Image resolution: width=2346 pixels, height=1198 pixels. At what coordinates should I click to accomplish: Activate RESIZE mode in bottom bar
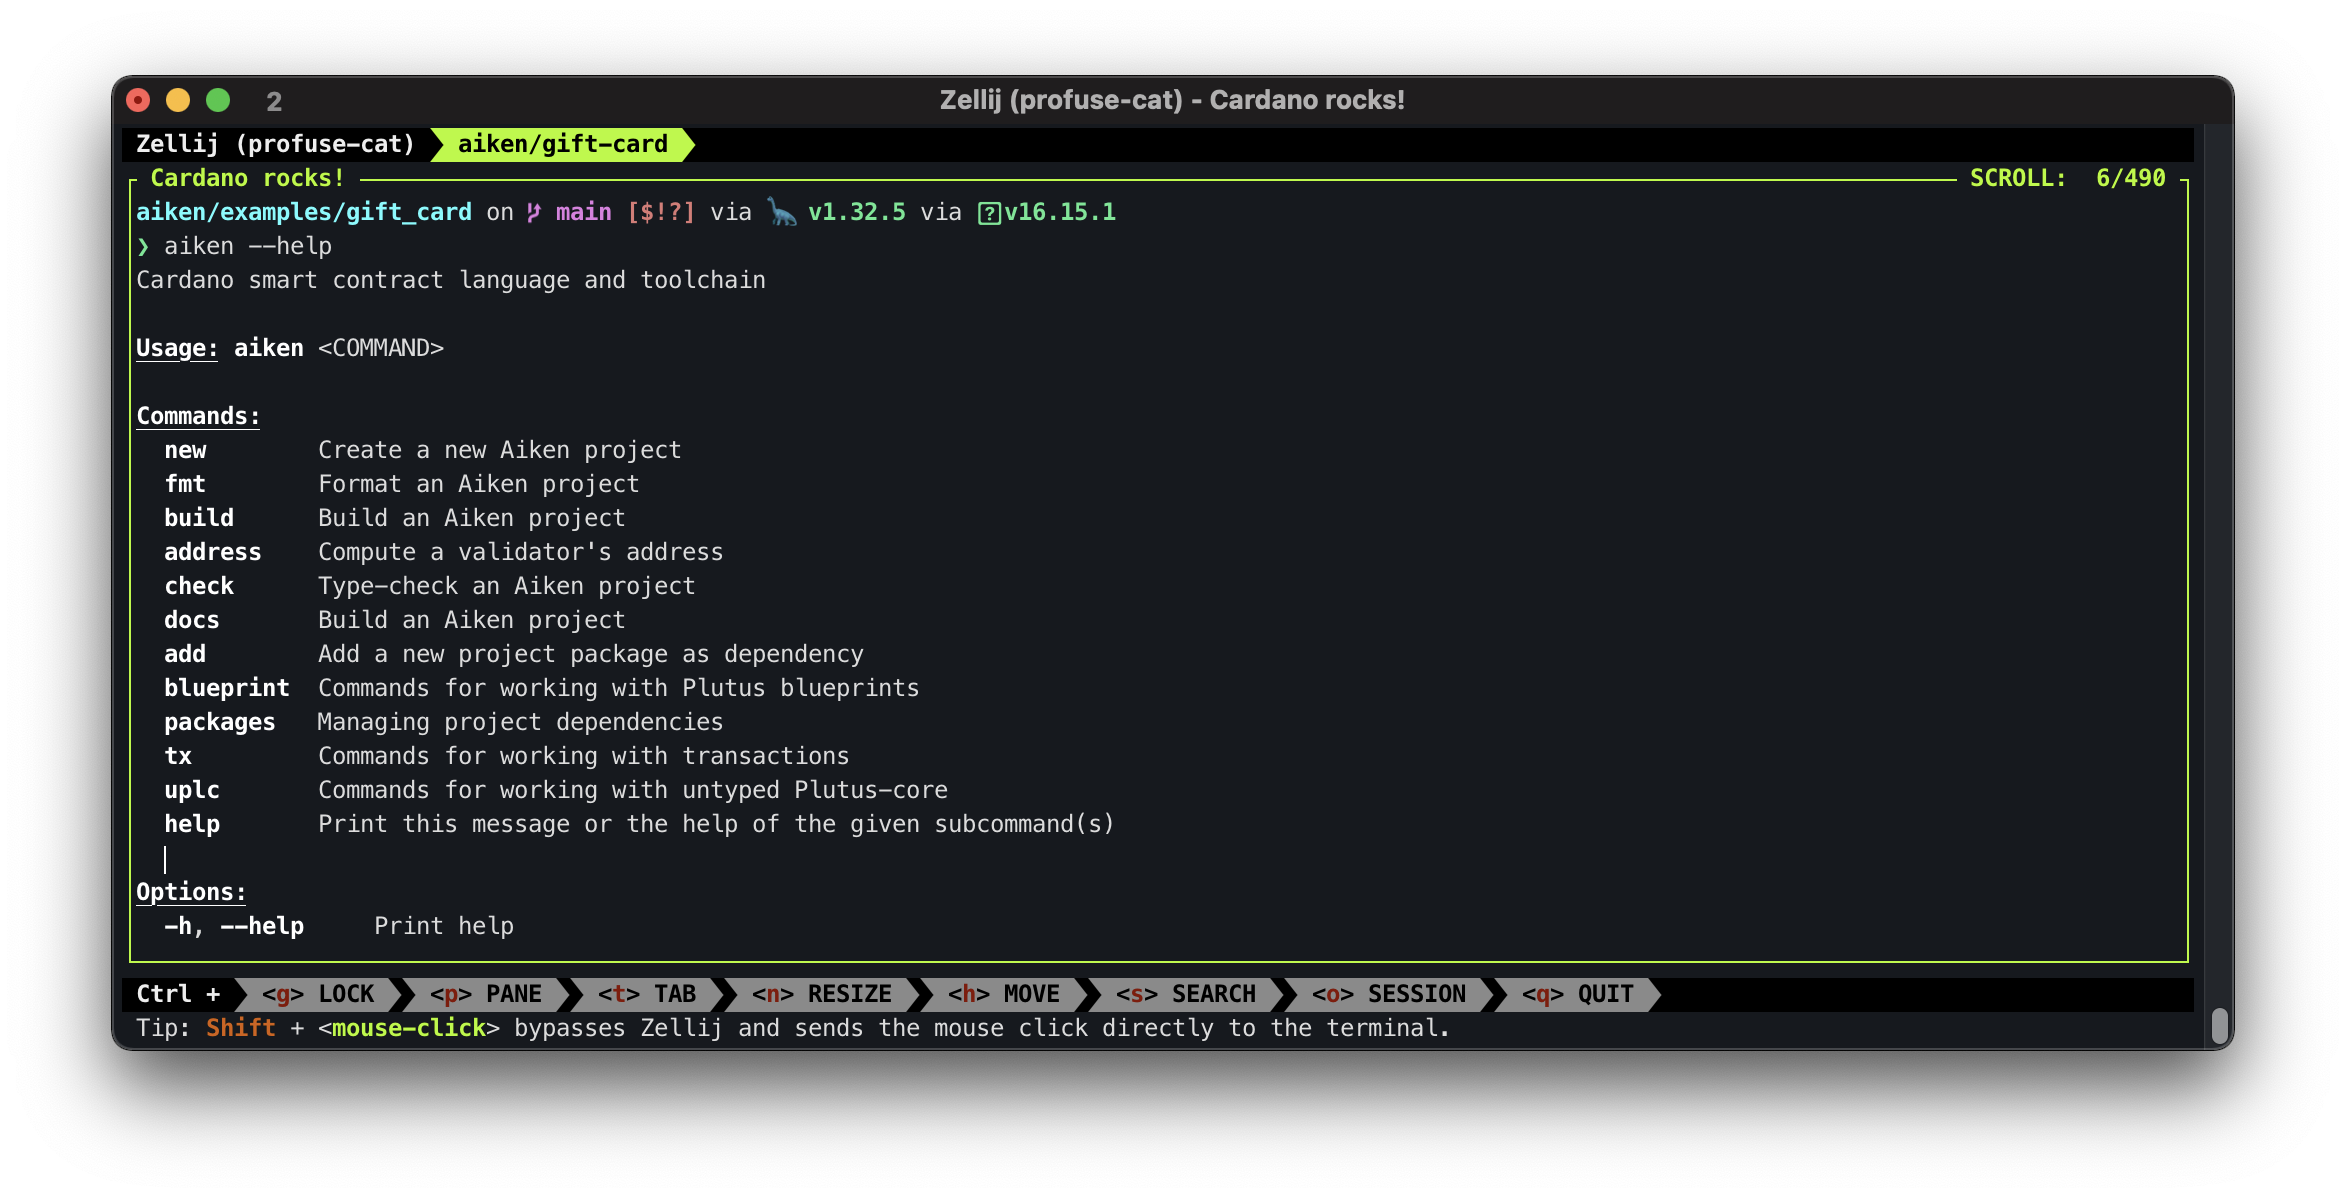tap(822, 994)
